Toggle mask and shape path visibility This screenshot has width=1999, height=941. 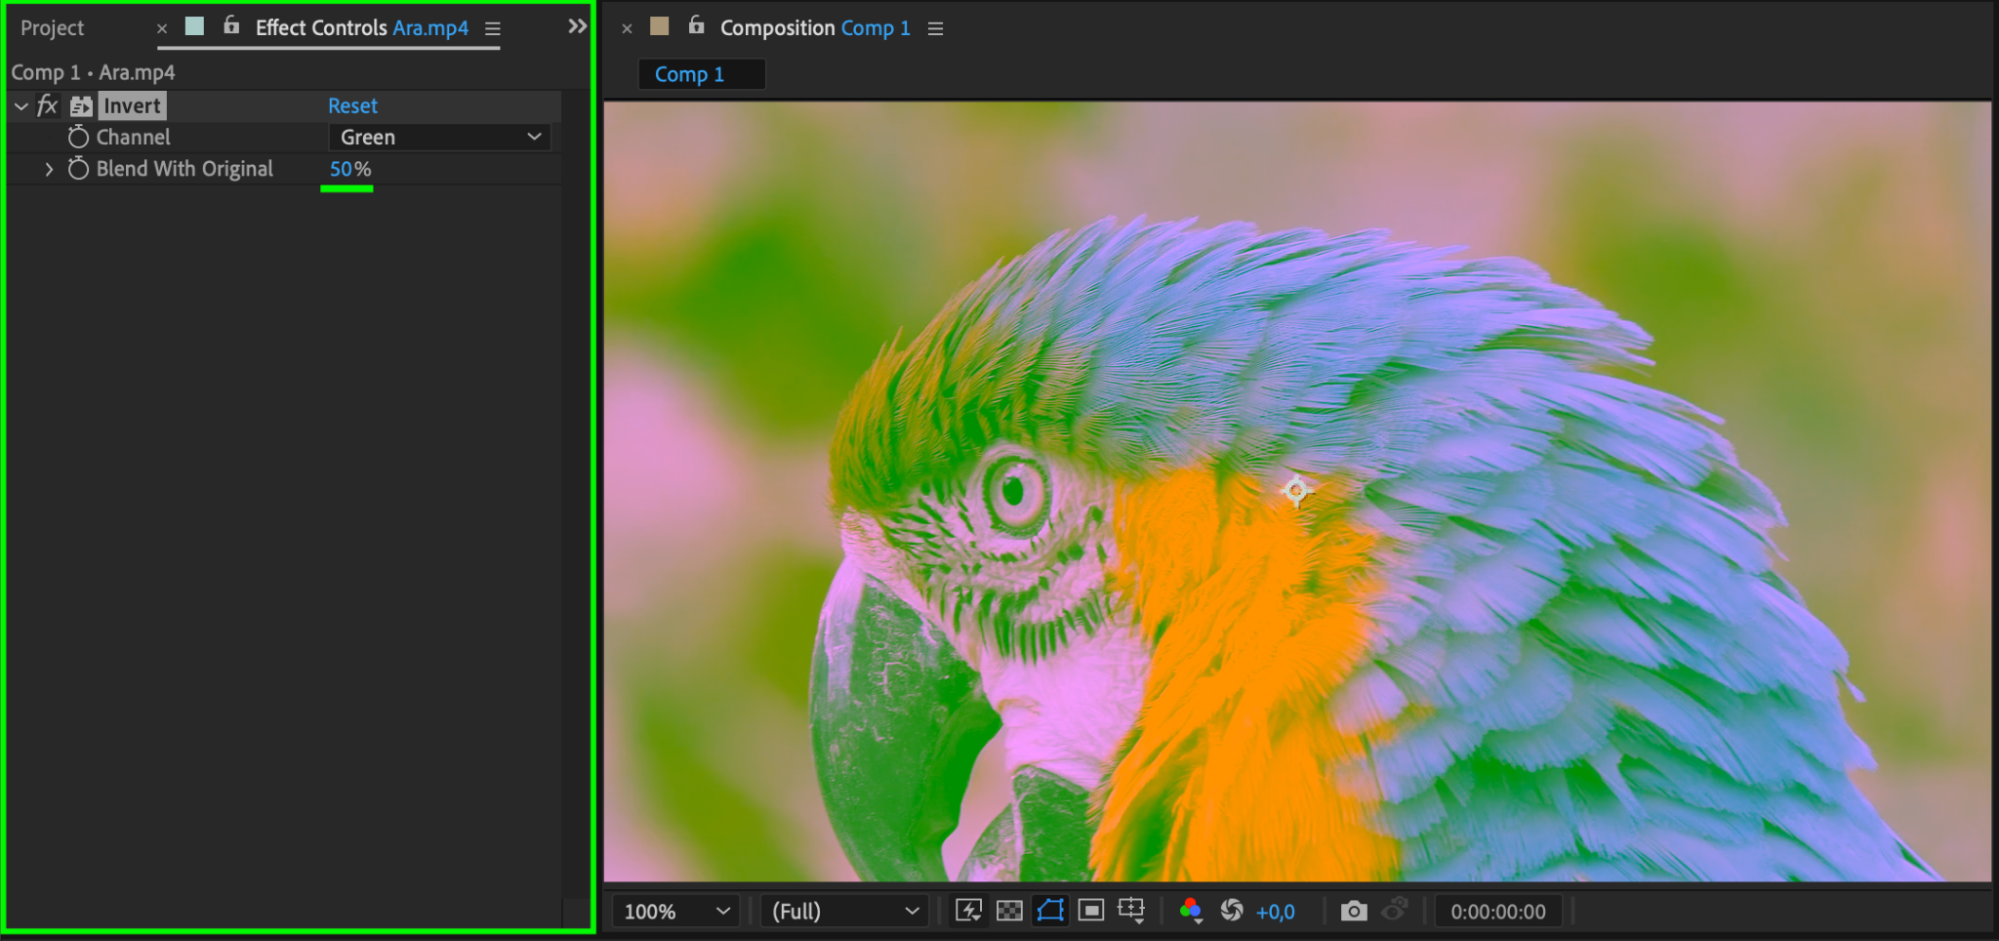click(x=1050, y=910)
